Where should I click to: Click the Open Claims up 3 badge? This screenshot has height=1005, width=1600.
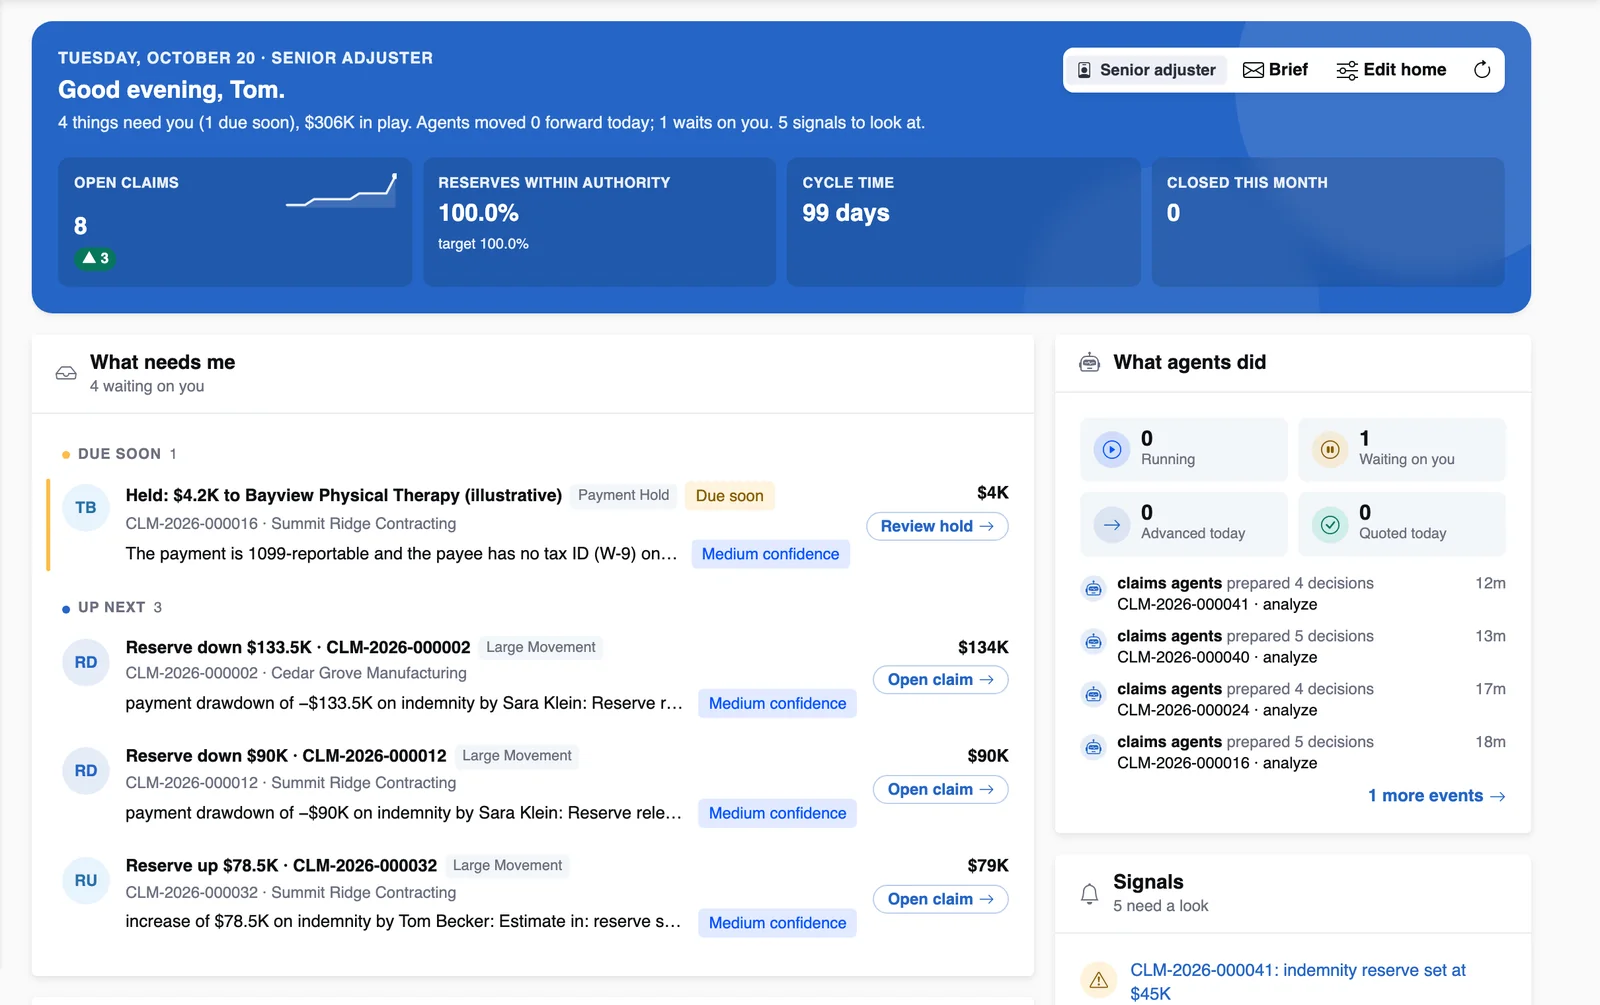pos(95,258)
